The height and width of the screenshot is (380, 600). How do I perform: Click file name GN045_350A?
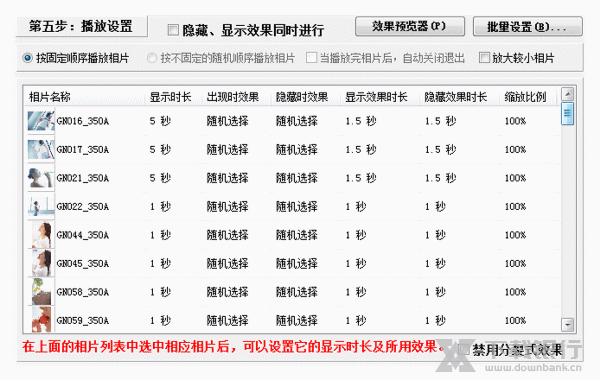coord(83,264)
